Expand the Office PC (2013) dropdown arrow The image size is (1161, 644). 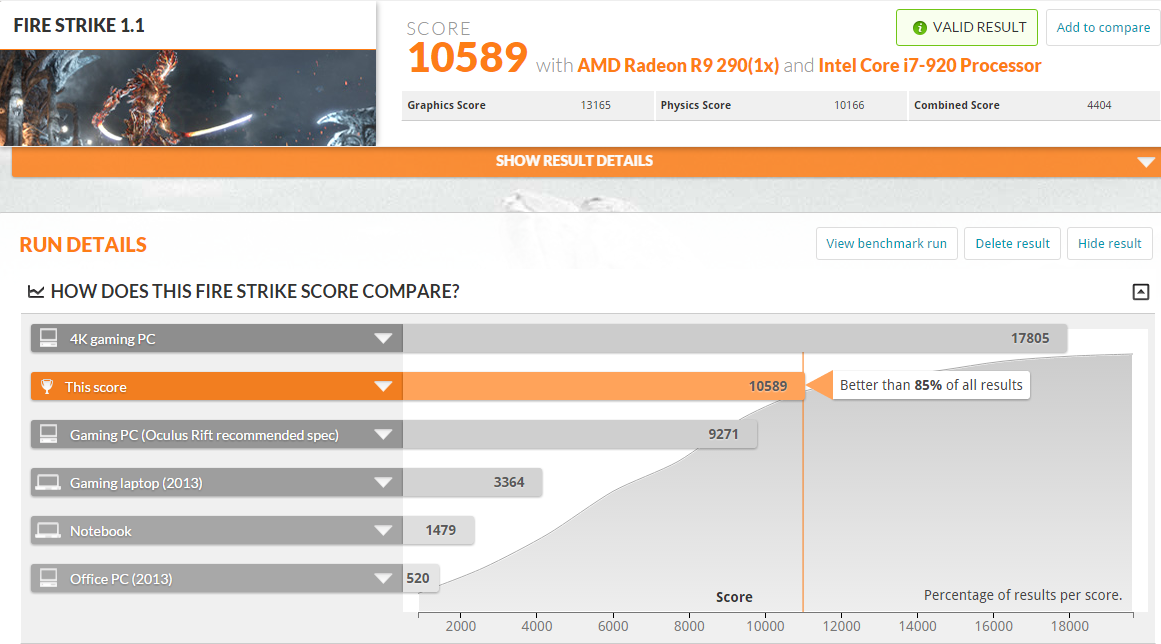[x=383, y=579]
